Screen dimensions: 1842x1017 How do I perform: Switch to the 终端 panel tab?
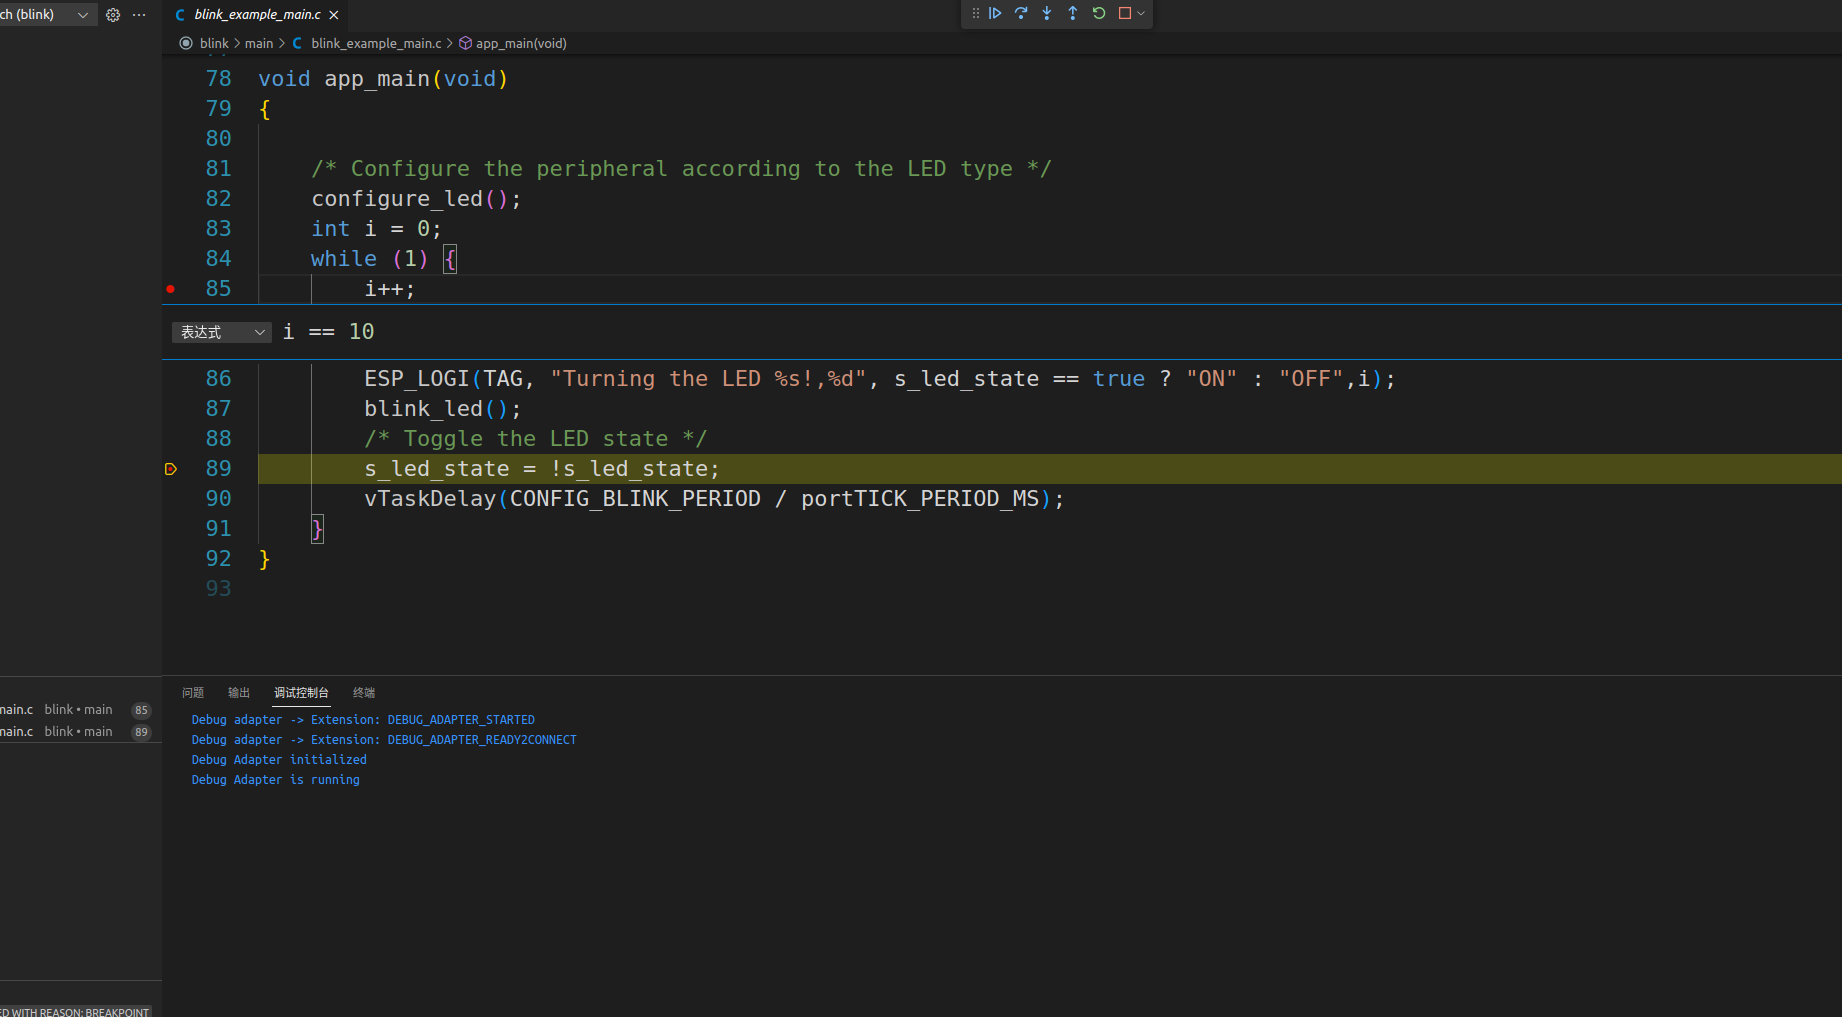coord(364,693)
